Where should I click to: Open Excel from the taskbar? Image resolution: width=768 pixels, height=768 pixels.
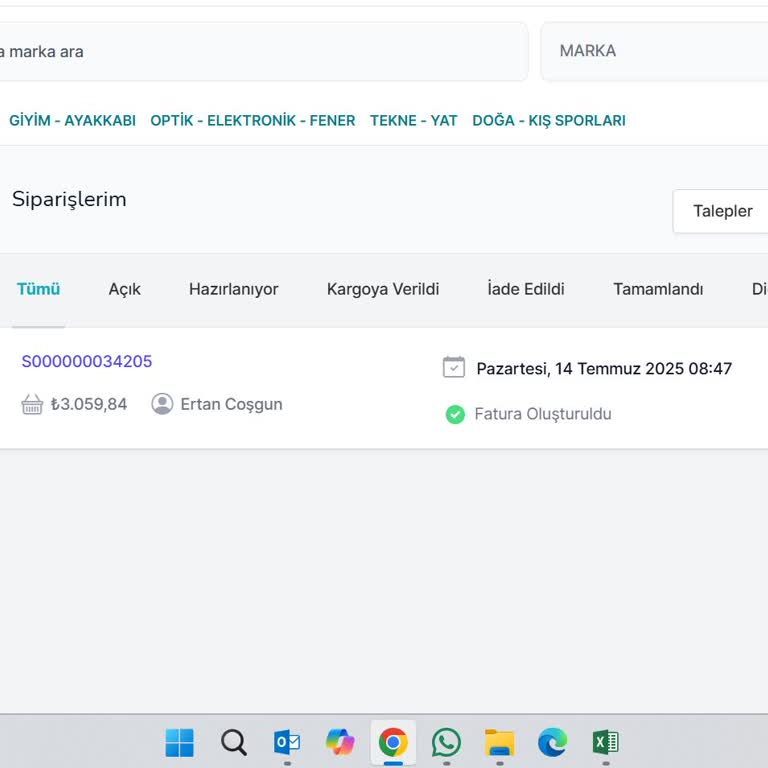pos(605,742)
